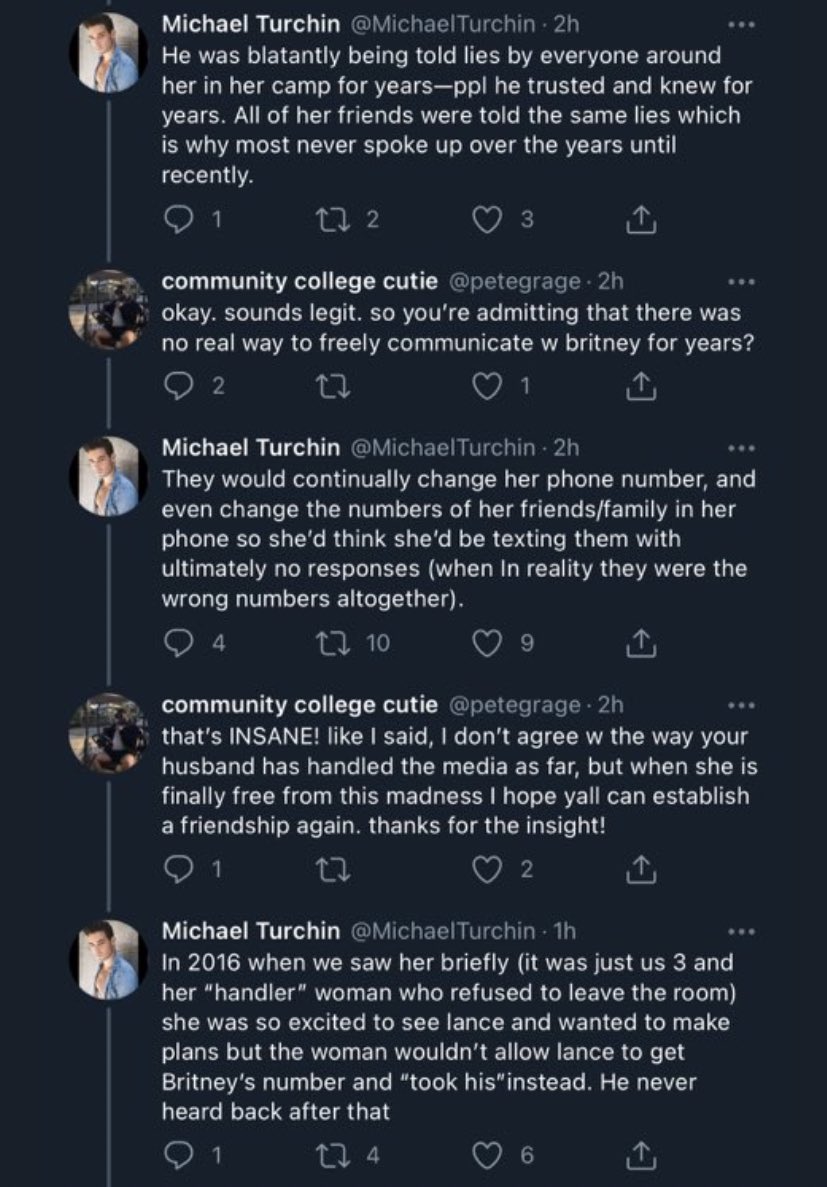Open the @petegrage profile handle link
Image resolution: width=827 pixels, height=1187 pixels.
[512, 283]
